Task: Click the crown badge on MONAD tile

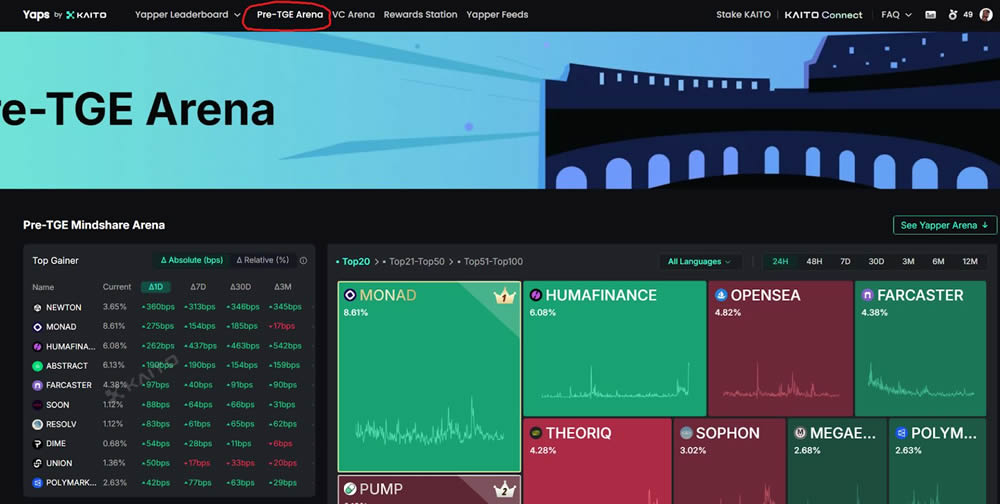Action: (503, 296)
